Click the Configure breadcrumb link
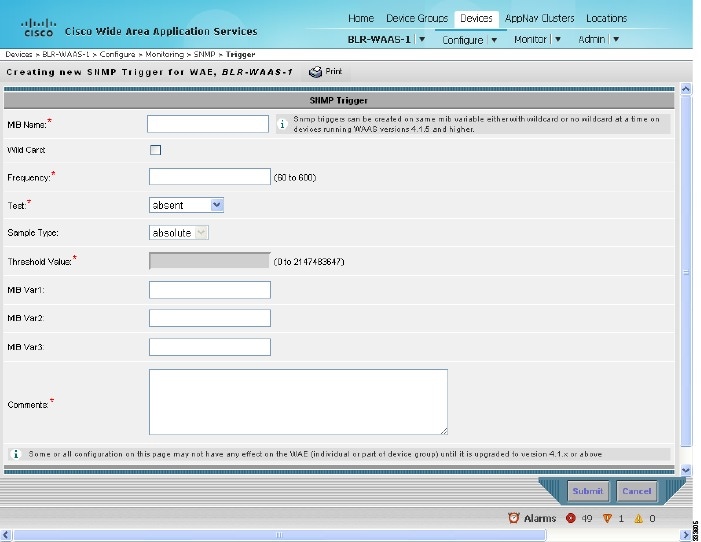701x542 pixels. 118,54
